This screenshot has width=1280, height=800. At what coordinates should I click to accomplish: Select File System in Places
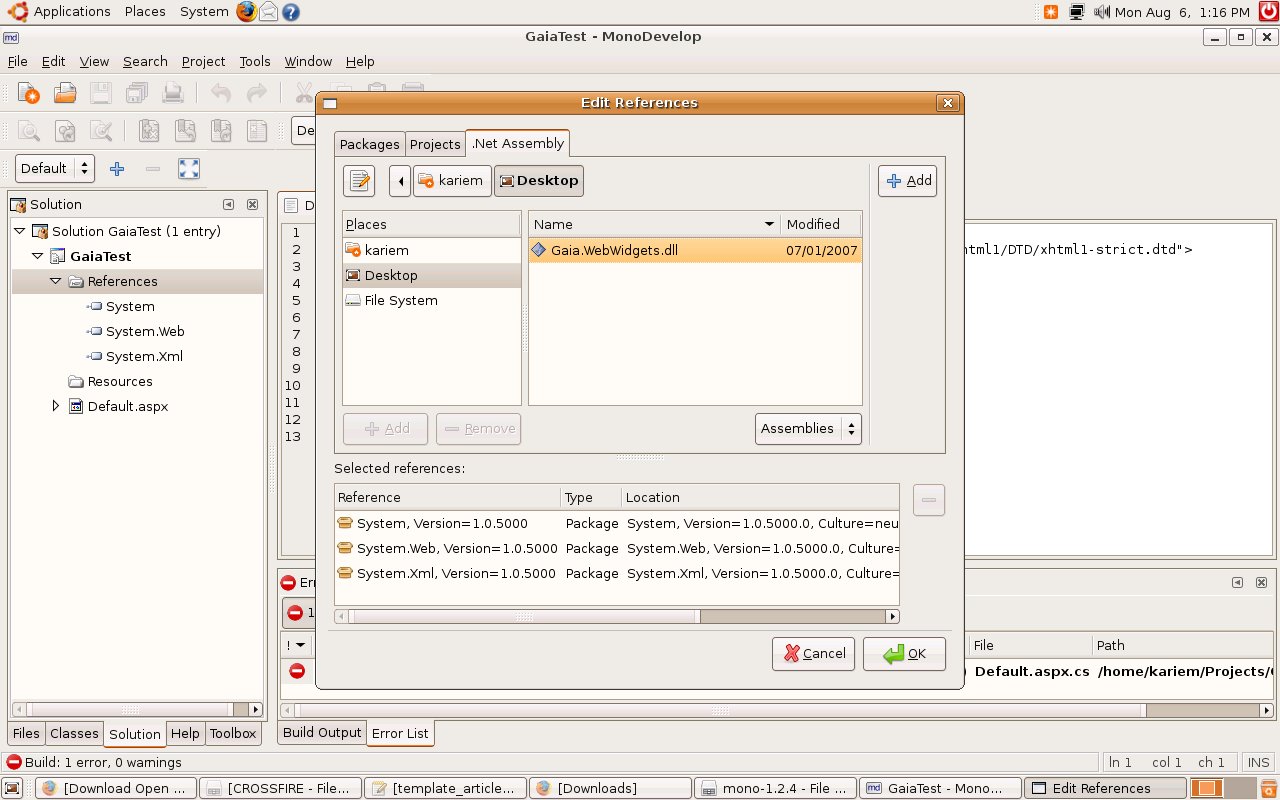coord(432,300)
